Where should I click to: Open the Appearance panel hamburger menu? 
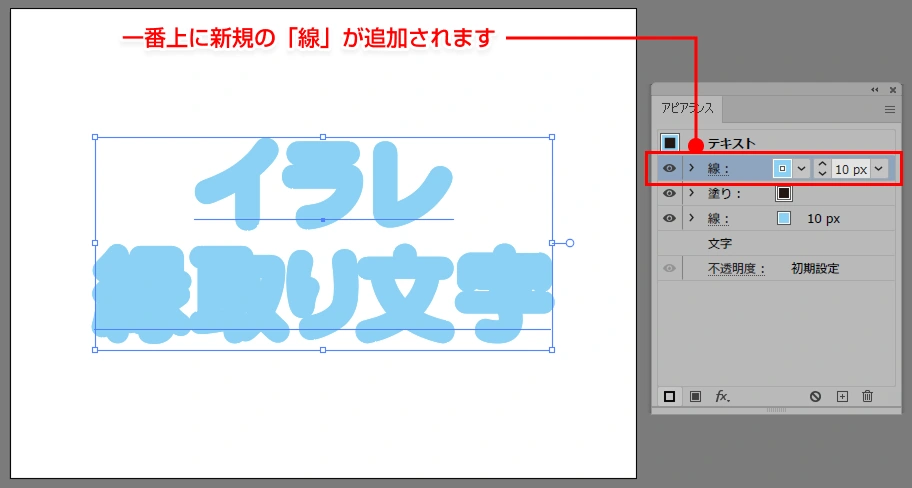click(890, 109)
